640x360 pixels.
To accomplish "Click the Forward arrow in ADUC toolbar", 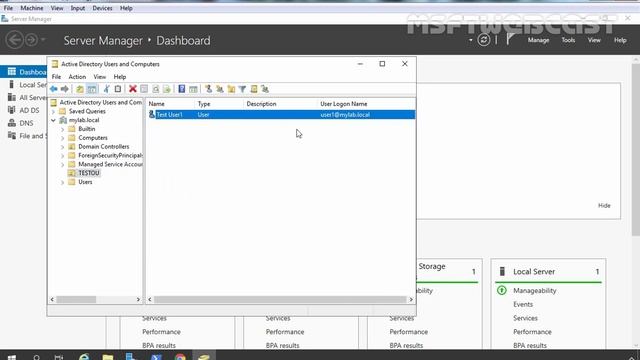I will 64,89.
